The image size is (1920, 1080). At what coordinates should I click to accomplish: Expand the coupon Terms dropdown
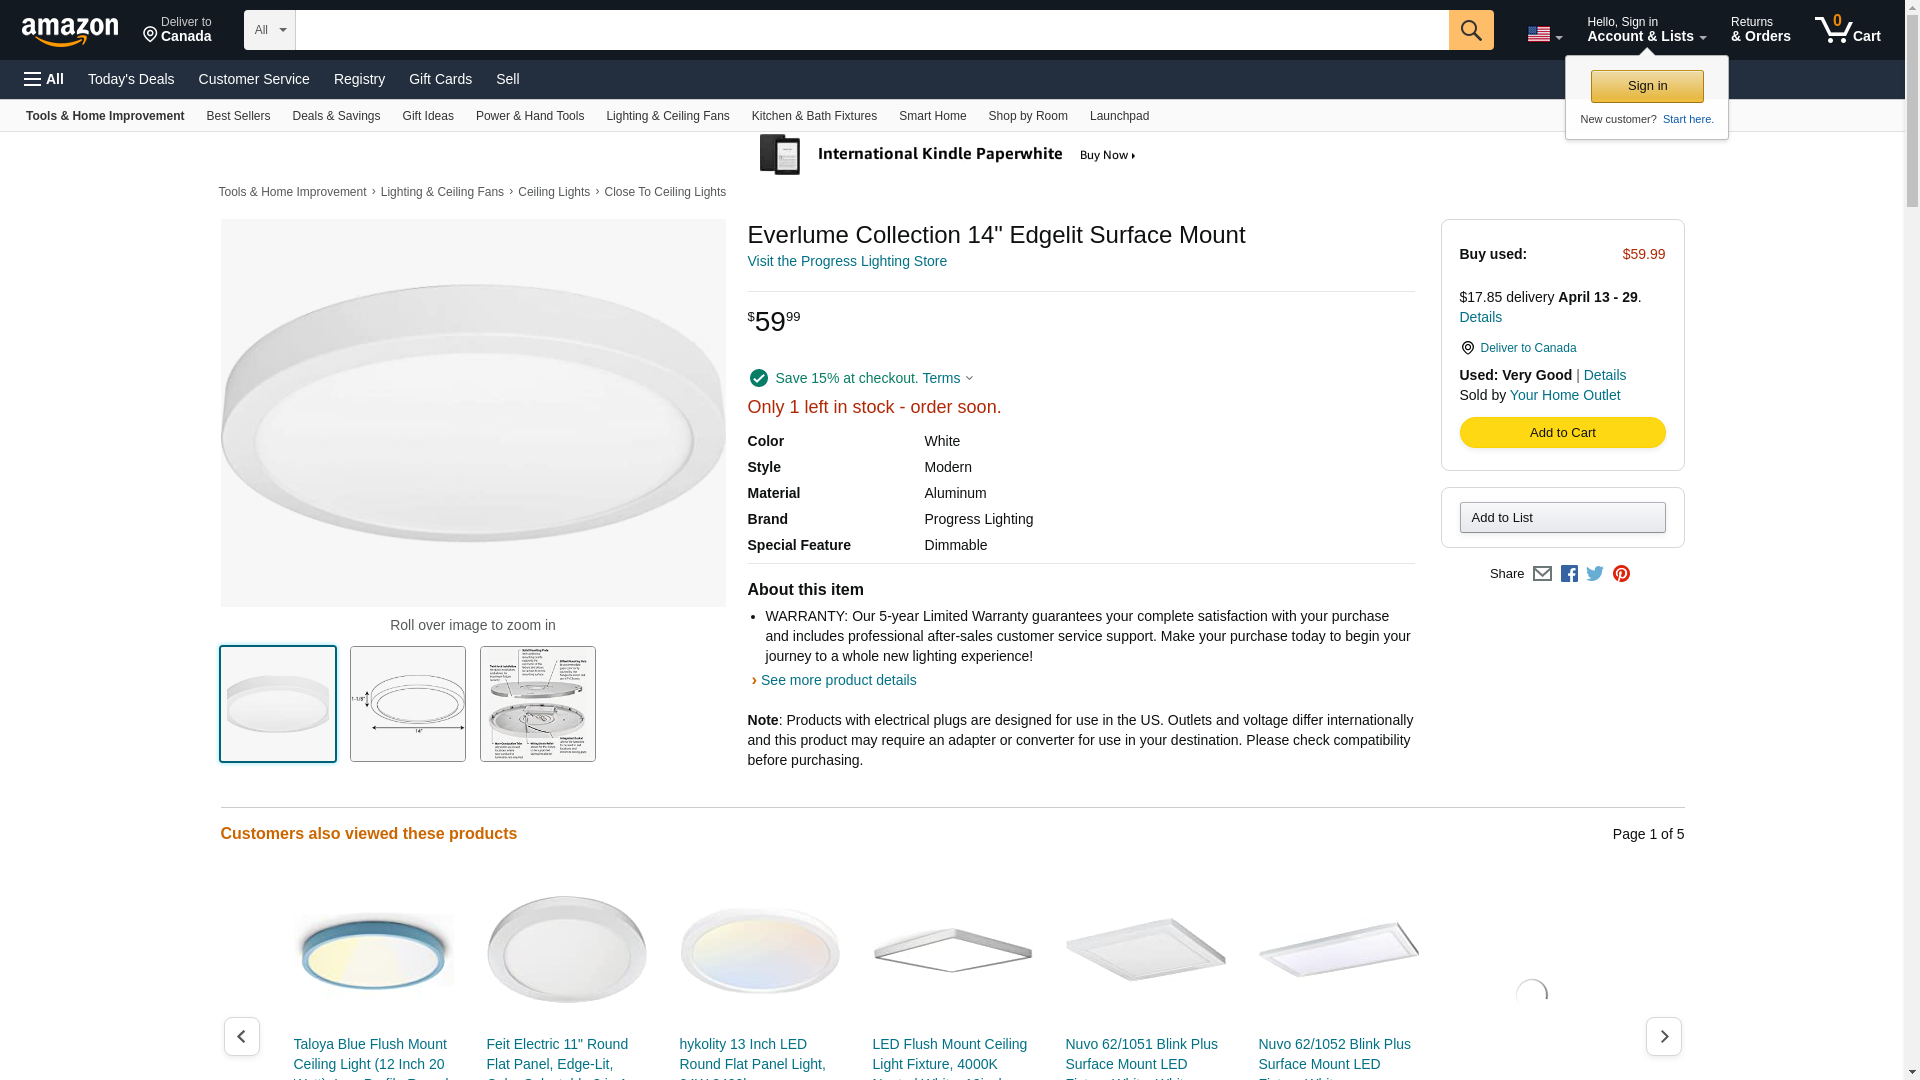[x=947, y=378]
